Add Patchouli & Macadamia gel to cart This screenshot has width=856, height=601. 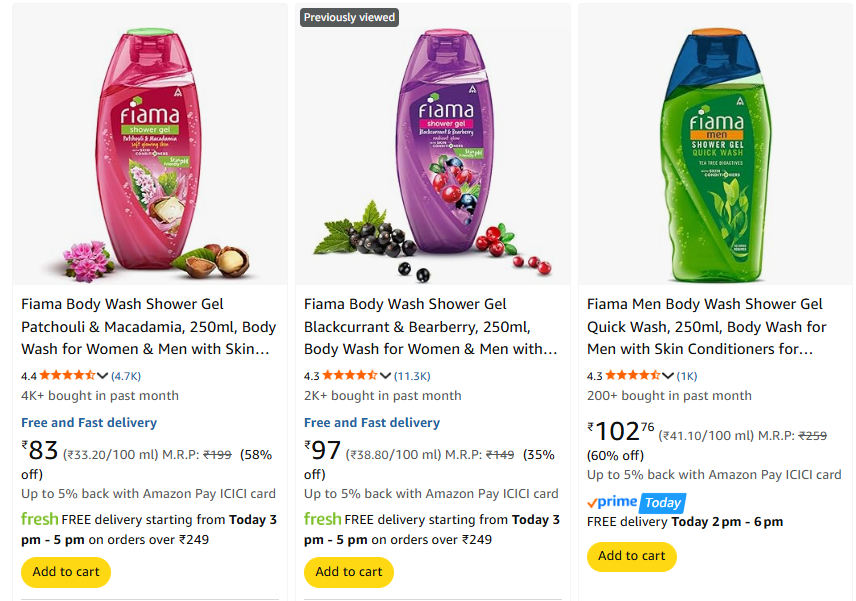[x=66, y=572]
